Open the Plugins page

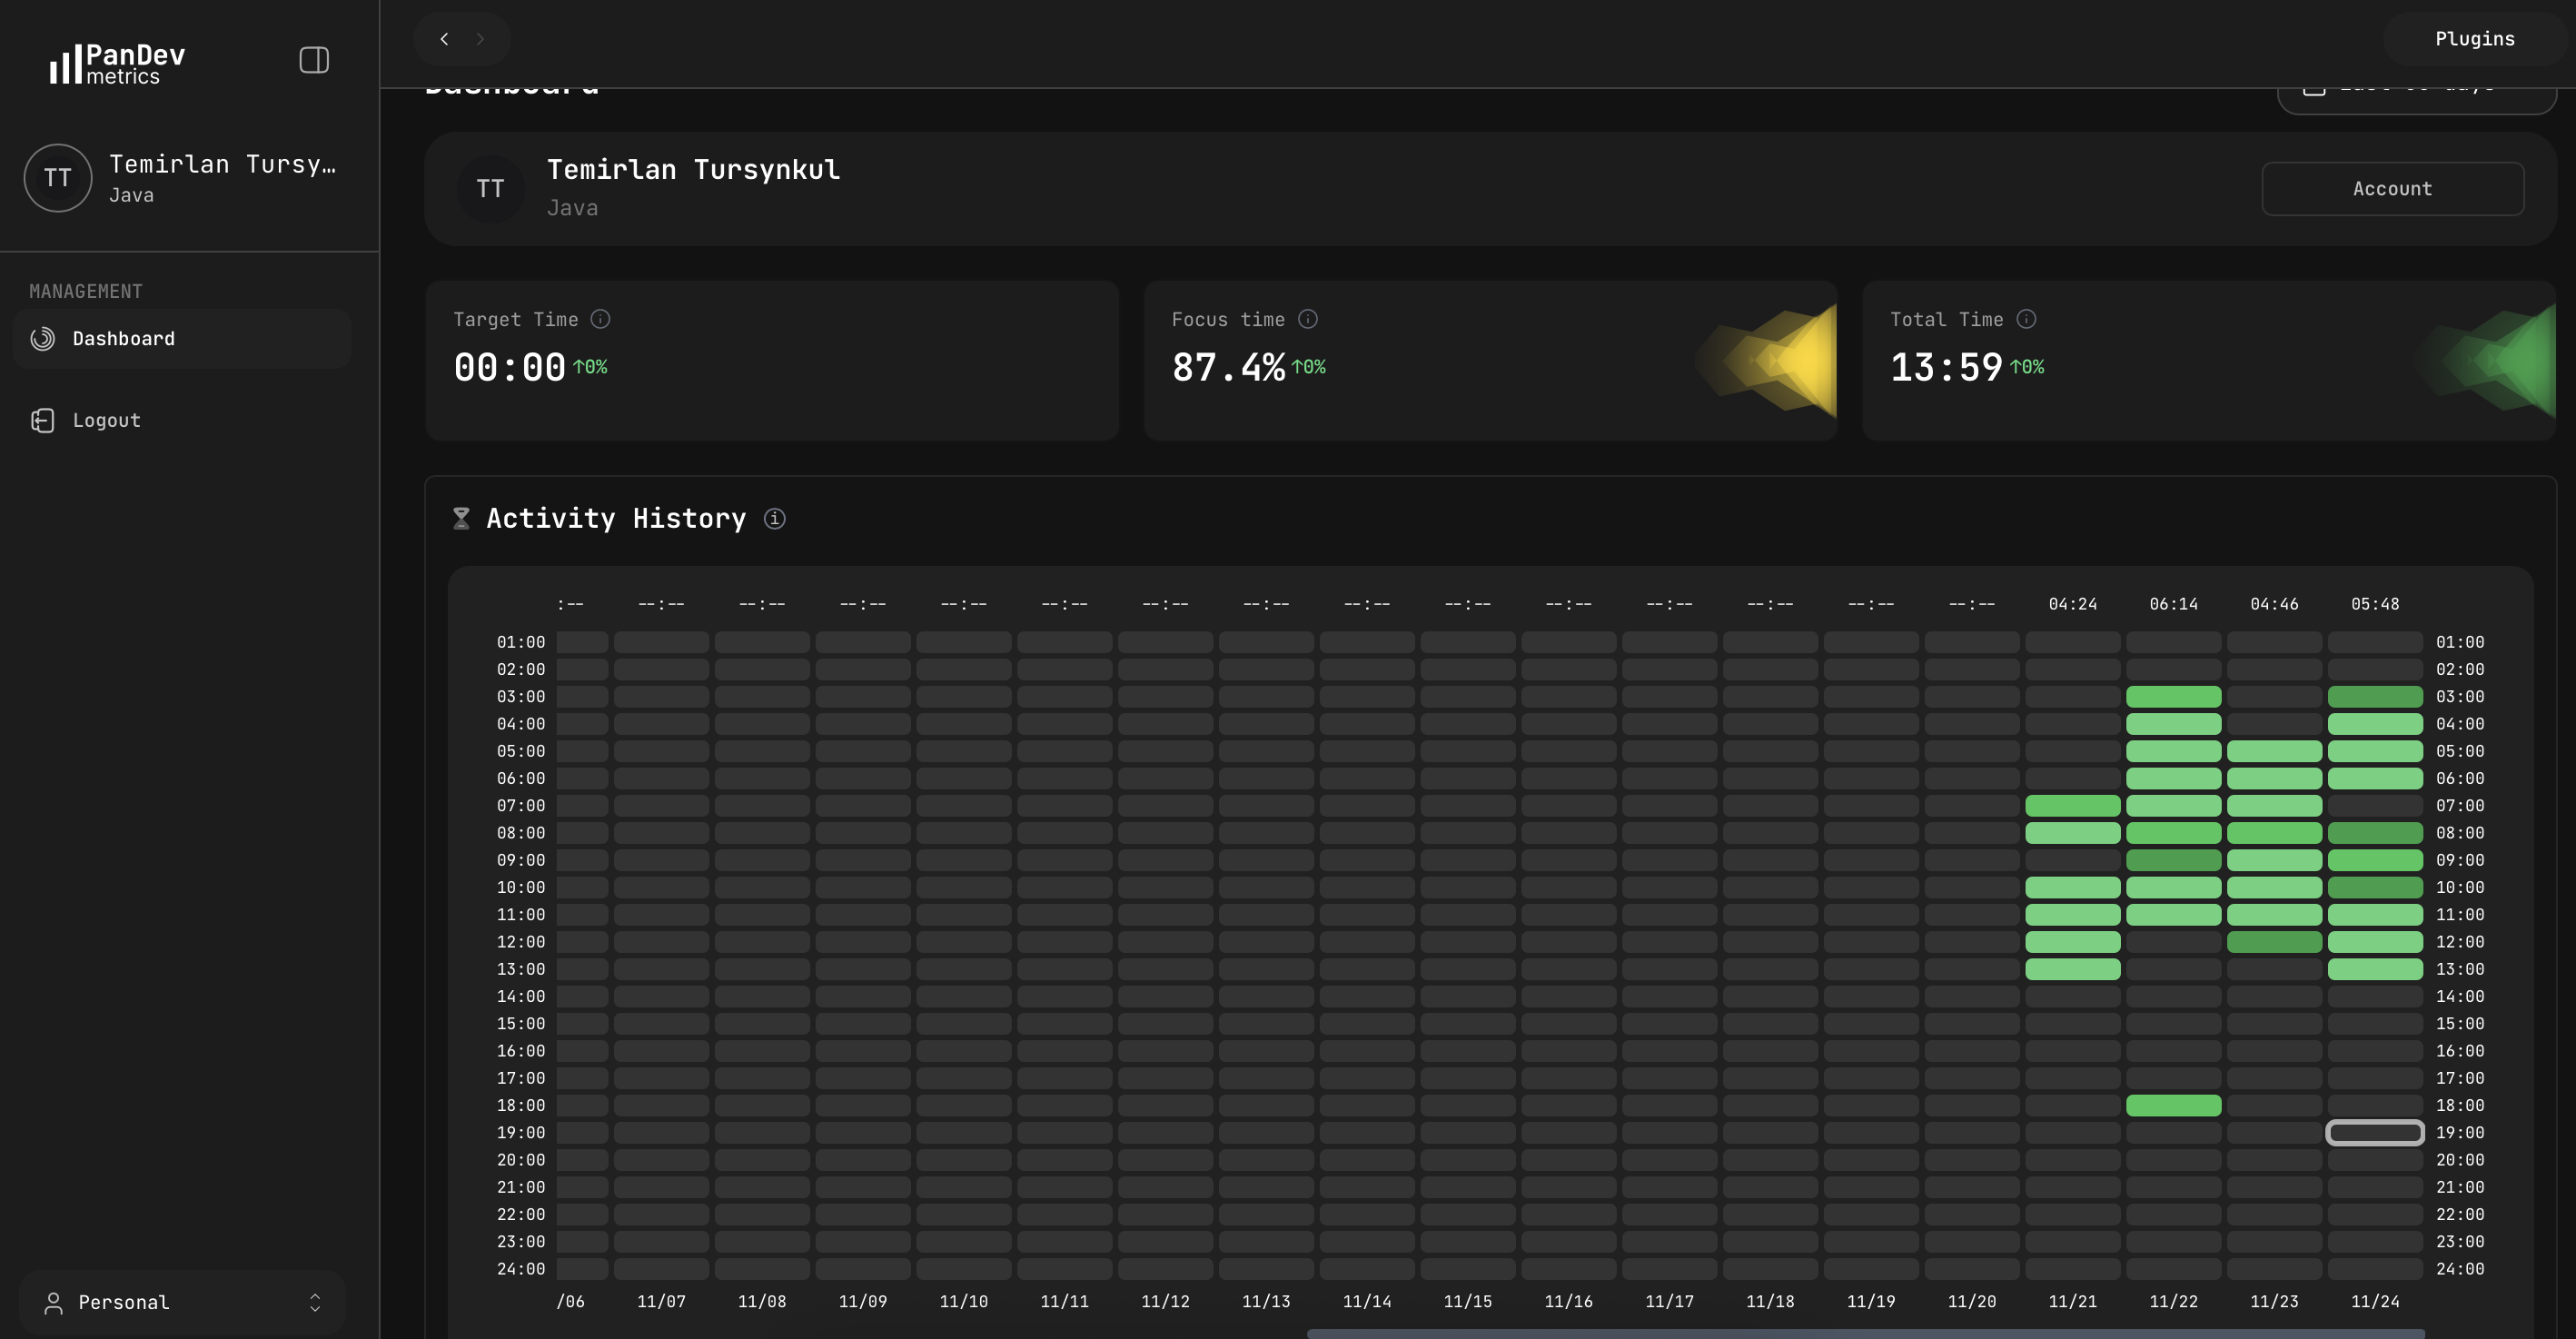pyautogui.click(x=2474, y=38)
